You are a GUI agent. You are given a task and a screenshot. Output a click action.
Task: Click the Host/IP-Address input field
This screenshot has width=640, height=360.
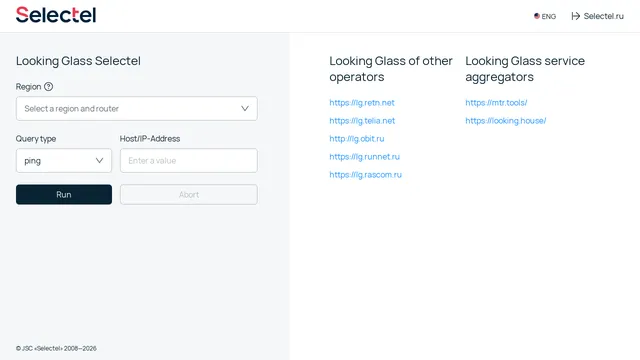click(189, 160)
